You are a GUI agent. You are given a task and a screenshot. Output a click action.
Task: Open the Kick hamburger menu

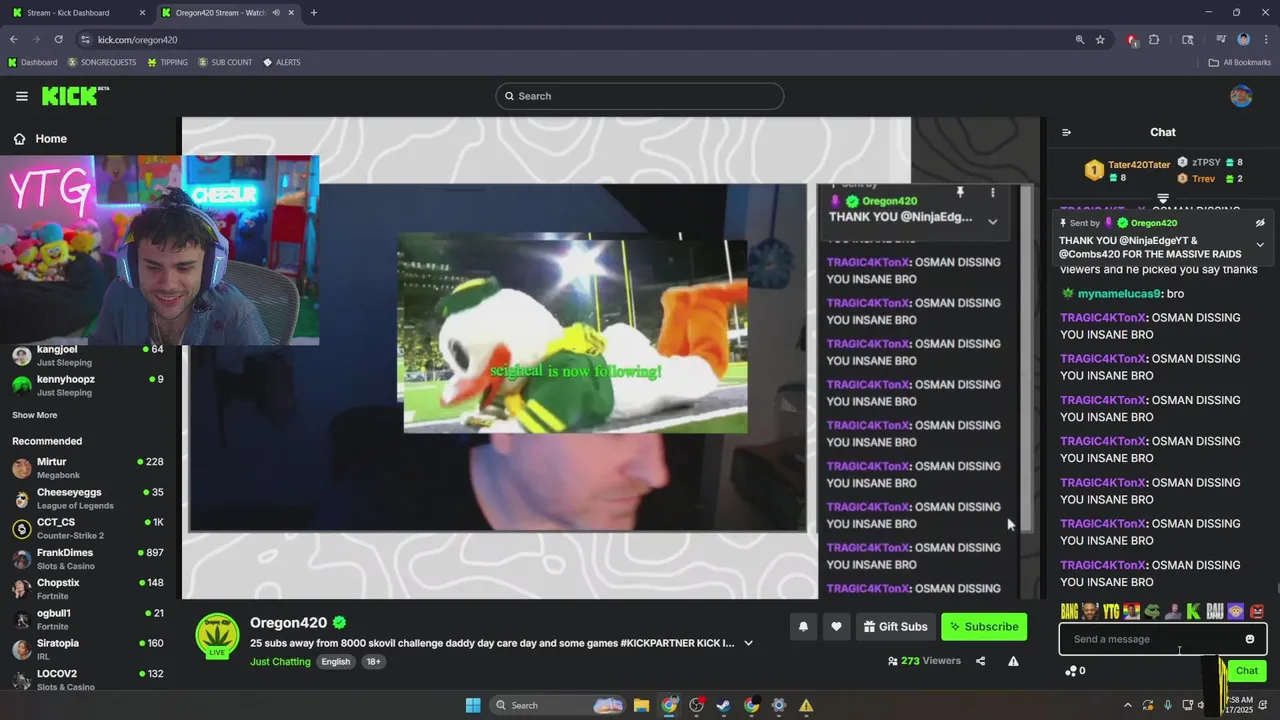(22, 96)
